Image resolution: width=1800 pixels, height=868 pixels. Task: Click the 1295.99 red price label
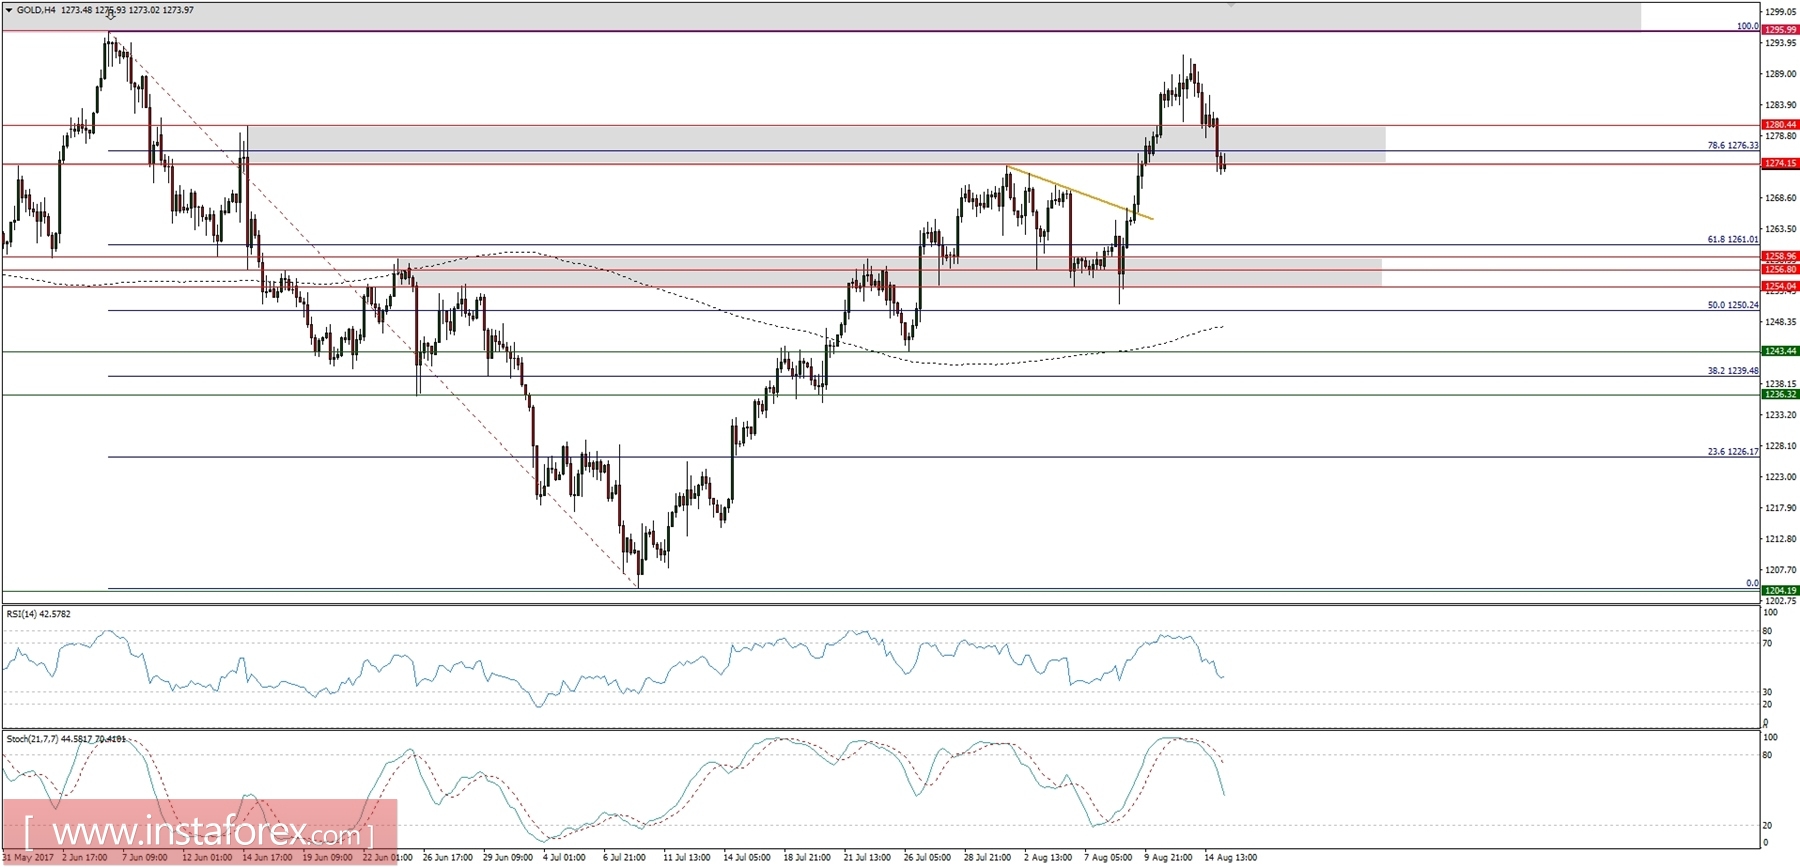[1779, 30]
